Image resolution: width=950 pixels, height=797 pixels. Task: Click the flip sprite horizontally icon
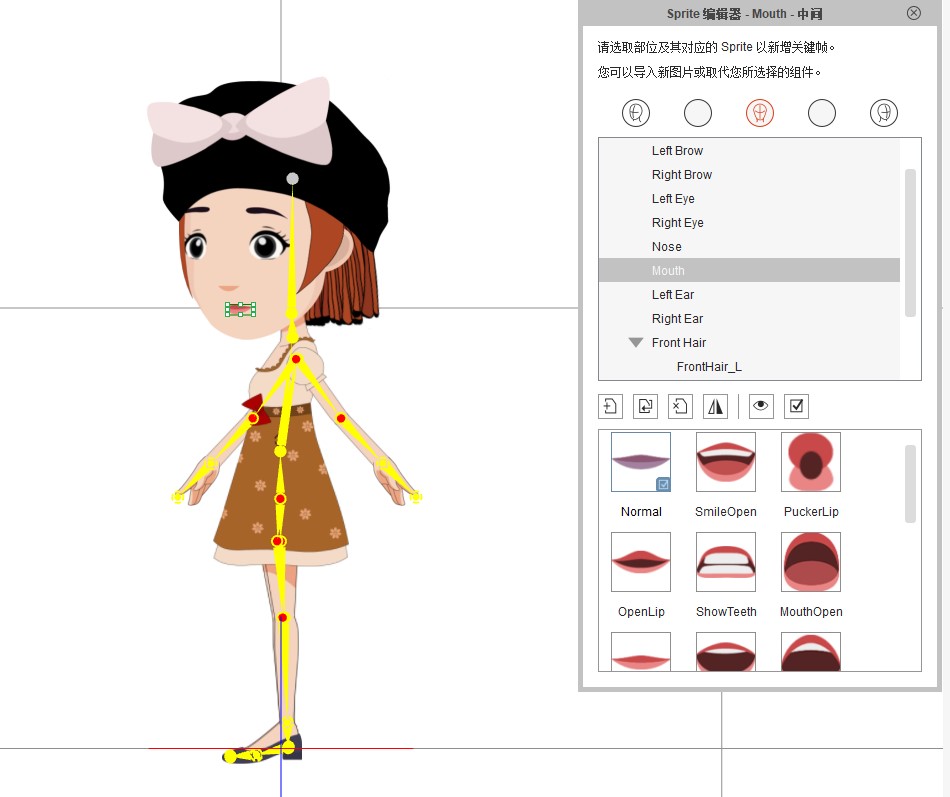[x=716, y=406]
